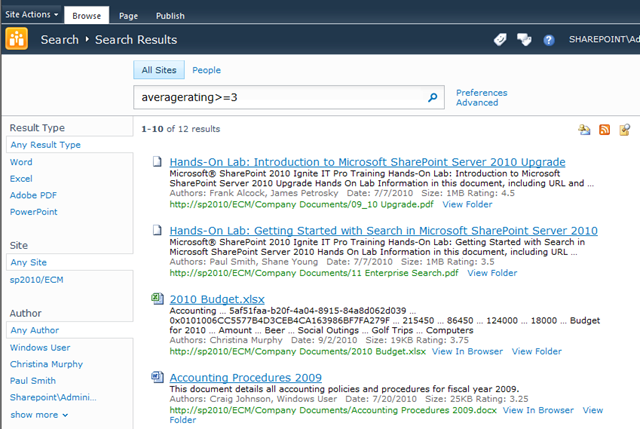The width and height of the screenshot is (640, 429).
Task: Click View Folder for 09_10 Upgrade.pdf
Action: point(467,204)
